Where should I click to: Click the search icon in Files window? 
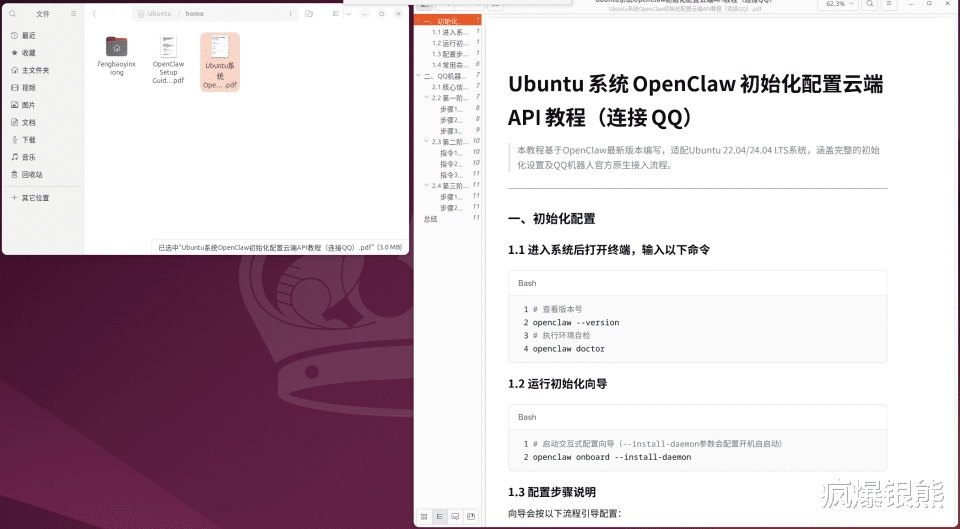click(x=12, y=13)
